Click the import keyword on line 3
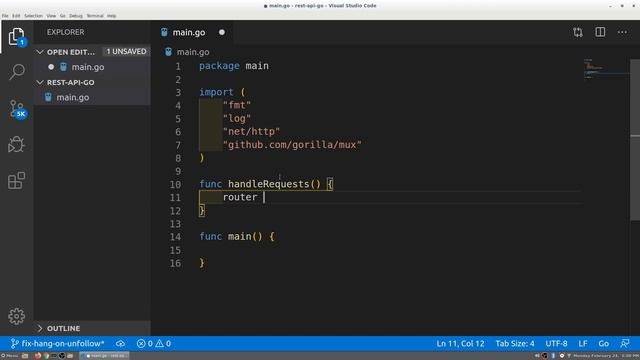The height and width of the screenshot is (360, 640). [x=216, y=92]
